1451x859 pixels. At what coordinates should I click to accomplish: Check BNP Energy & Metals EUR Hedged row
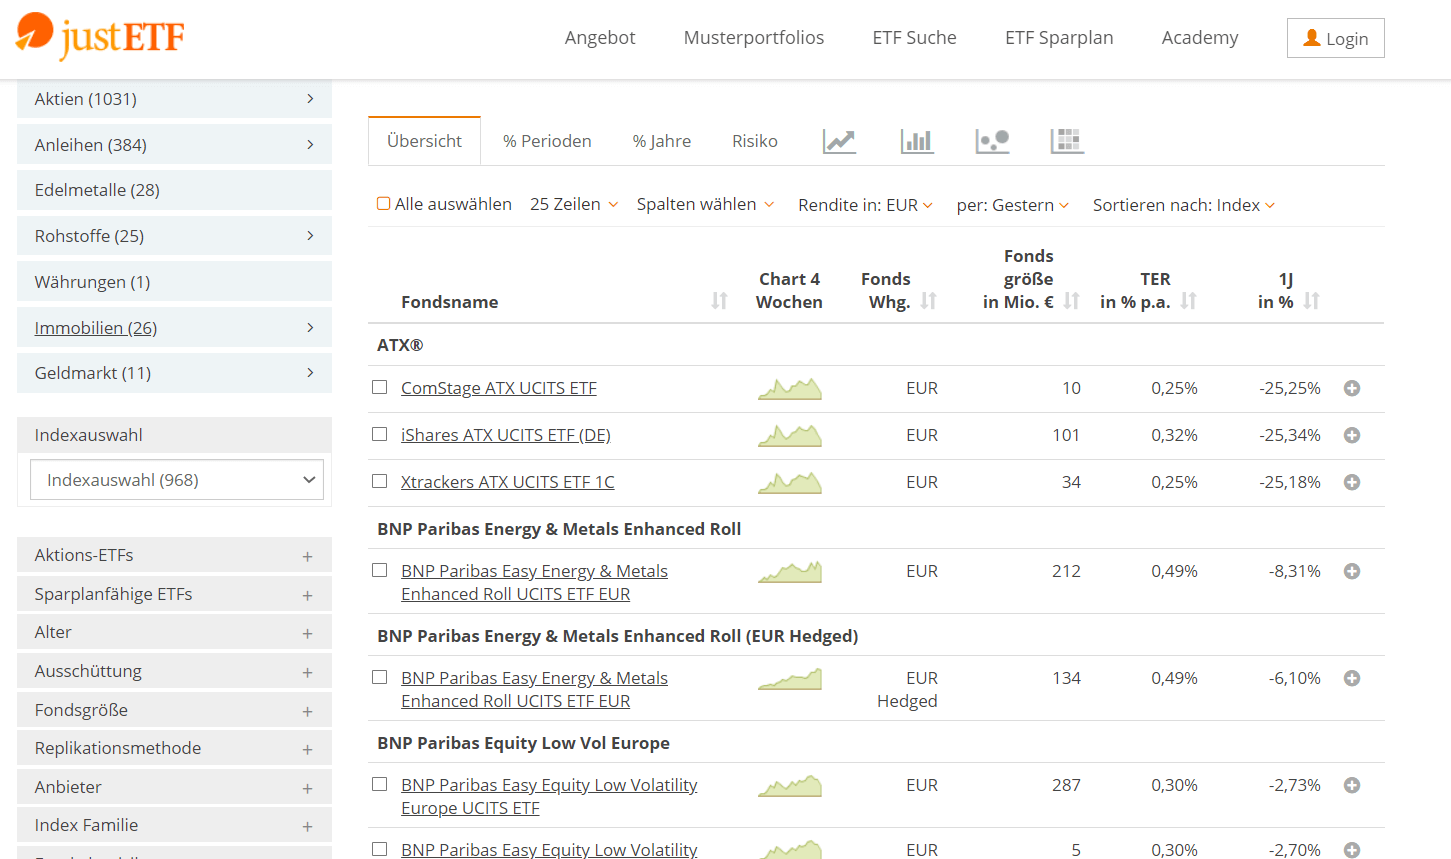coord(379,677)
